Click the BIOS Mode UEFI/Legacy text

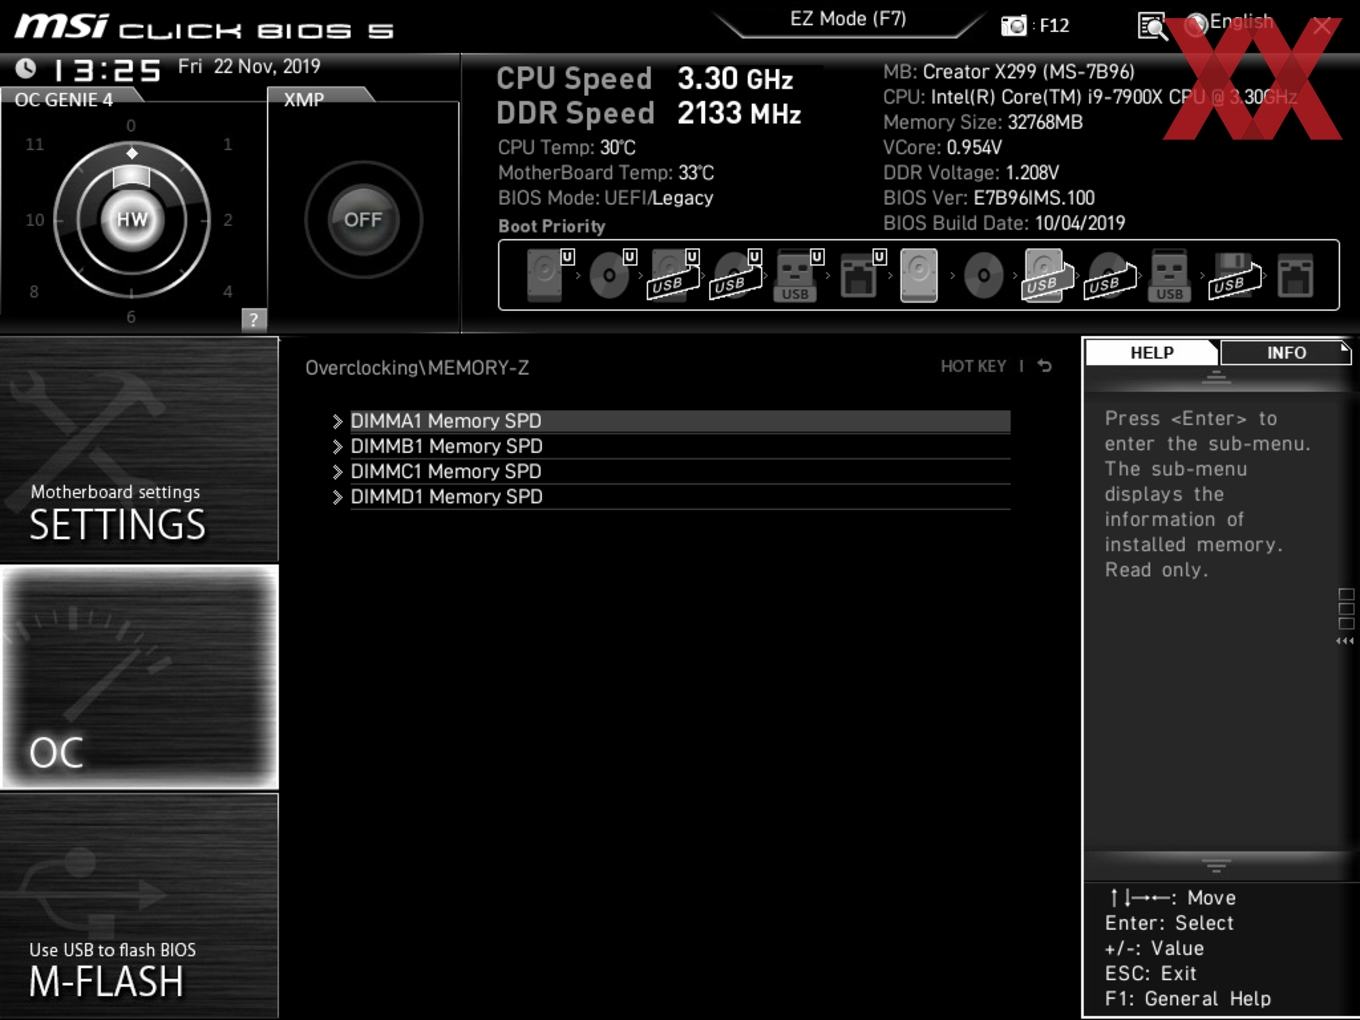(606, 198)
